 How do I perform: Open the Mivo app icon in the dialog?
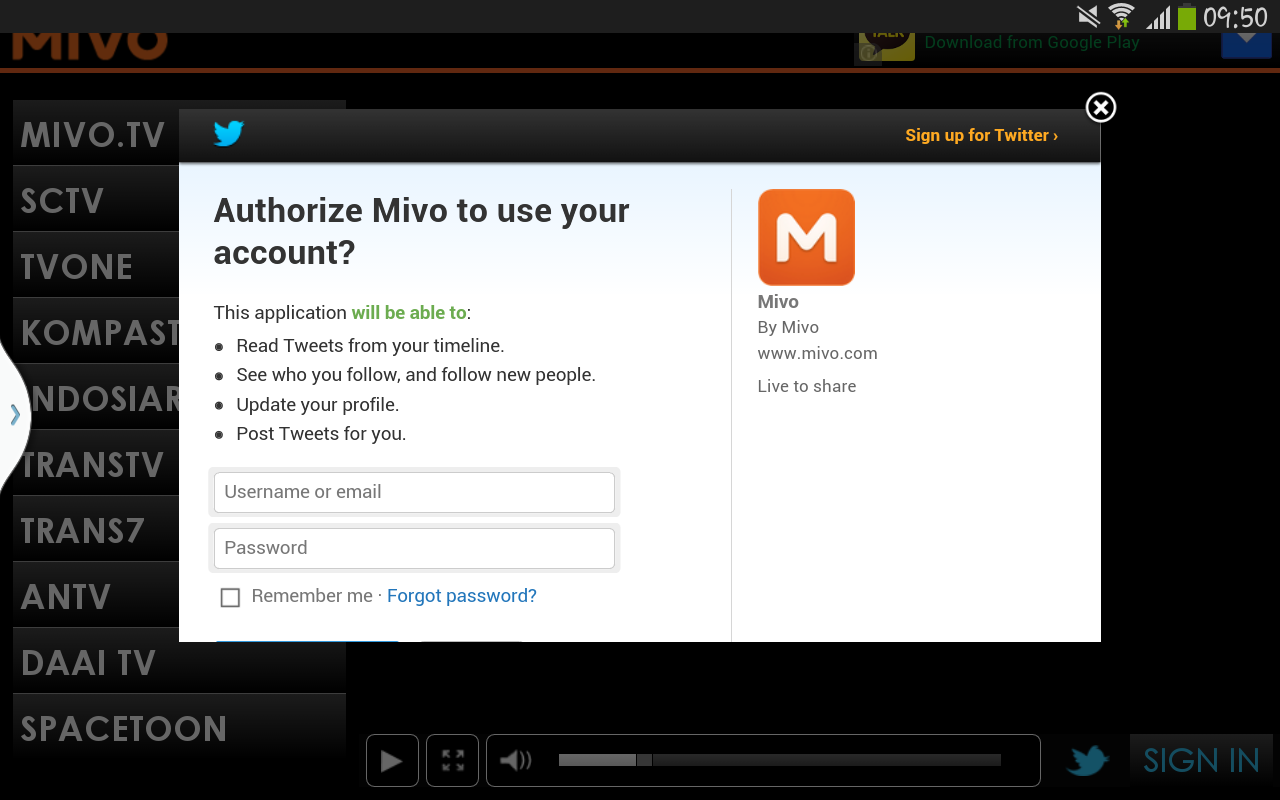coord(806,237)
